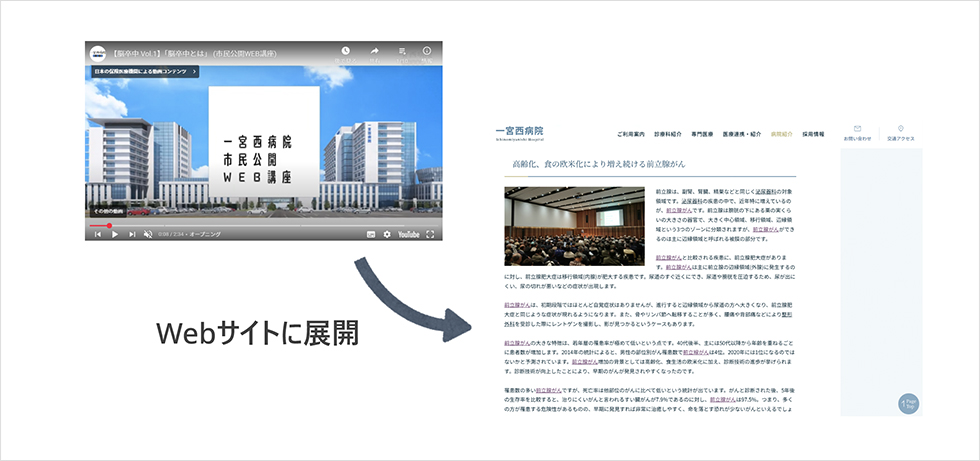Share the video using arrow icon

(374, 52)
